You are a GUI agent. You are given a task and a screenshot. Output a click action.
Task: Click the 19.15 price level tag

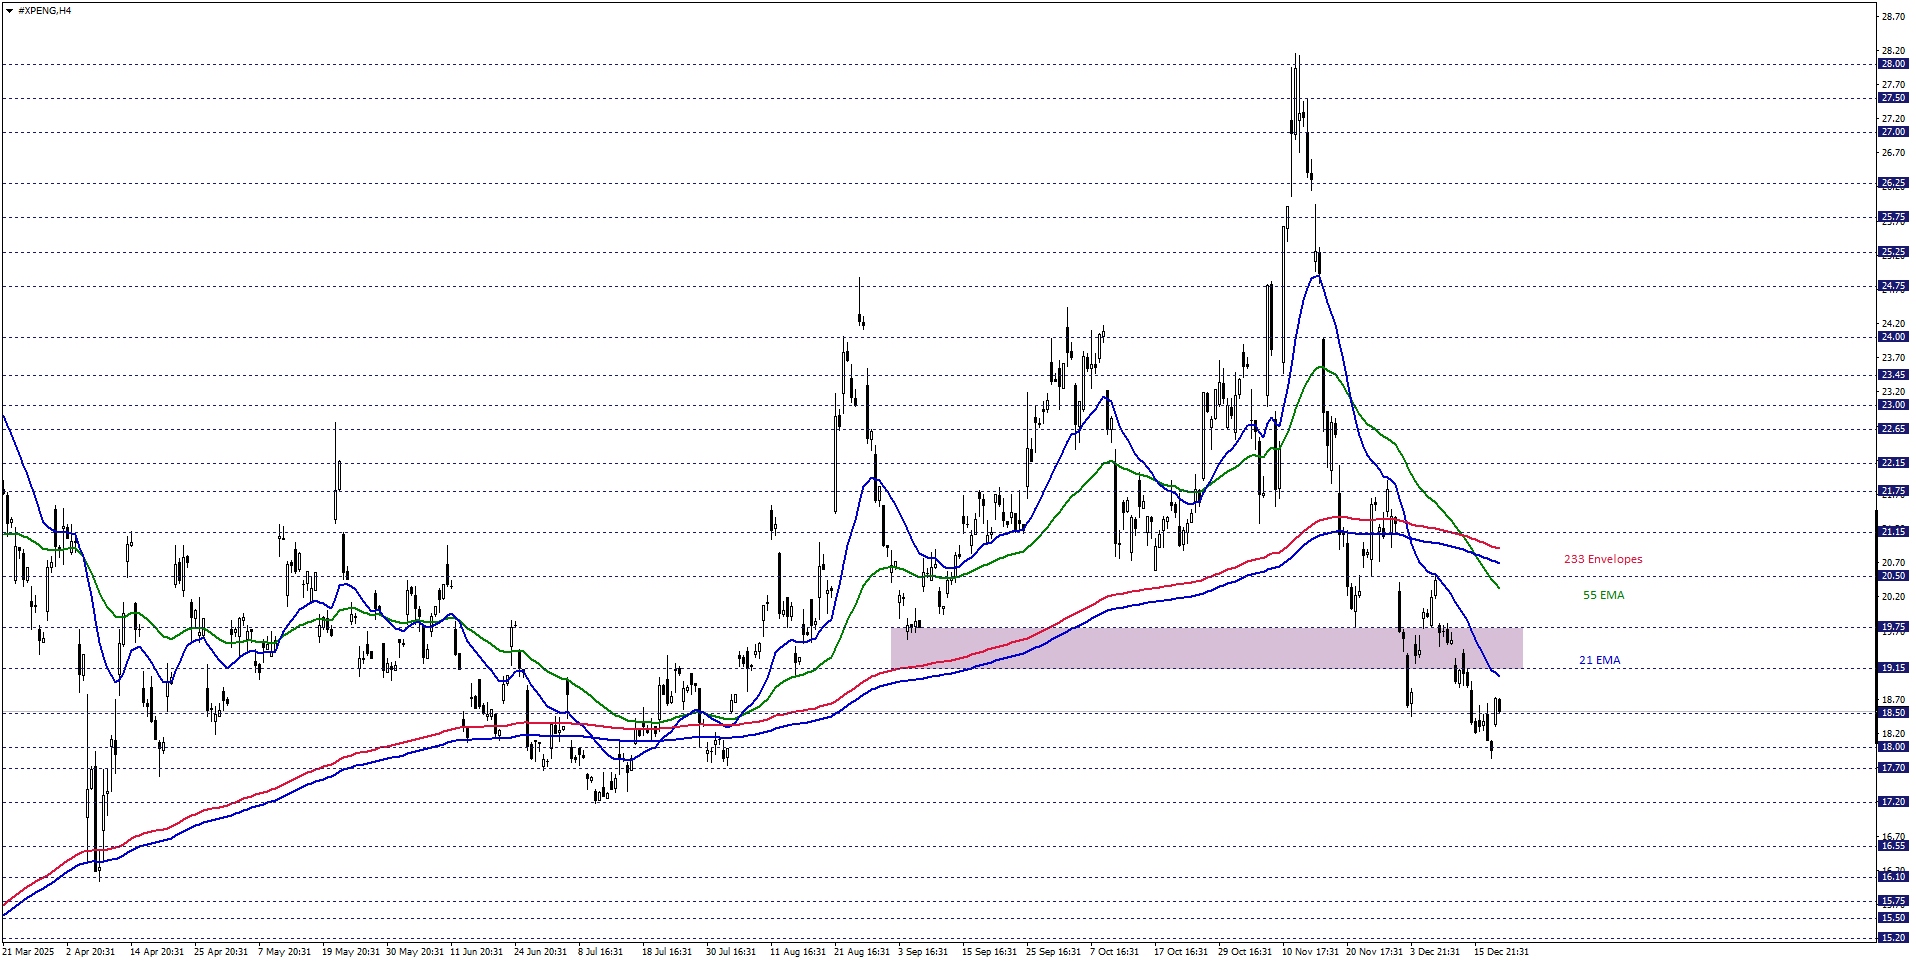pyautogui.click(x=1892, y=668)
